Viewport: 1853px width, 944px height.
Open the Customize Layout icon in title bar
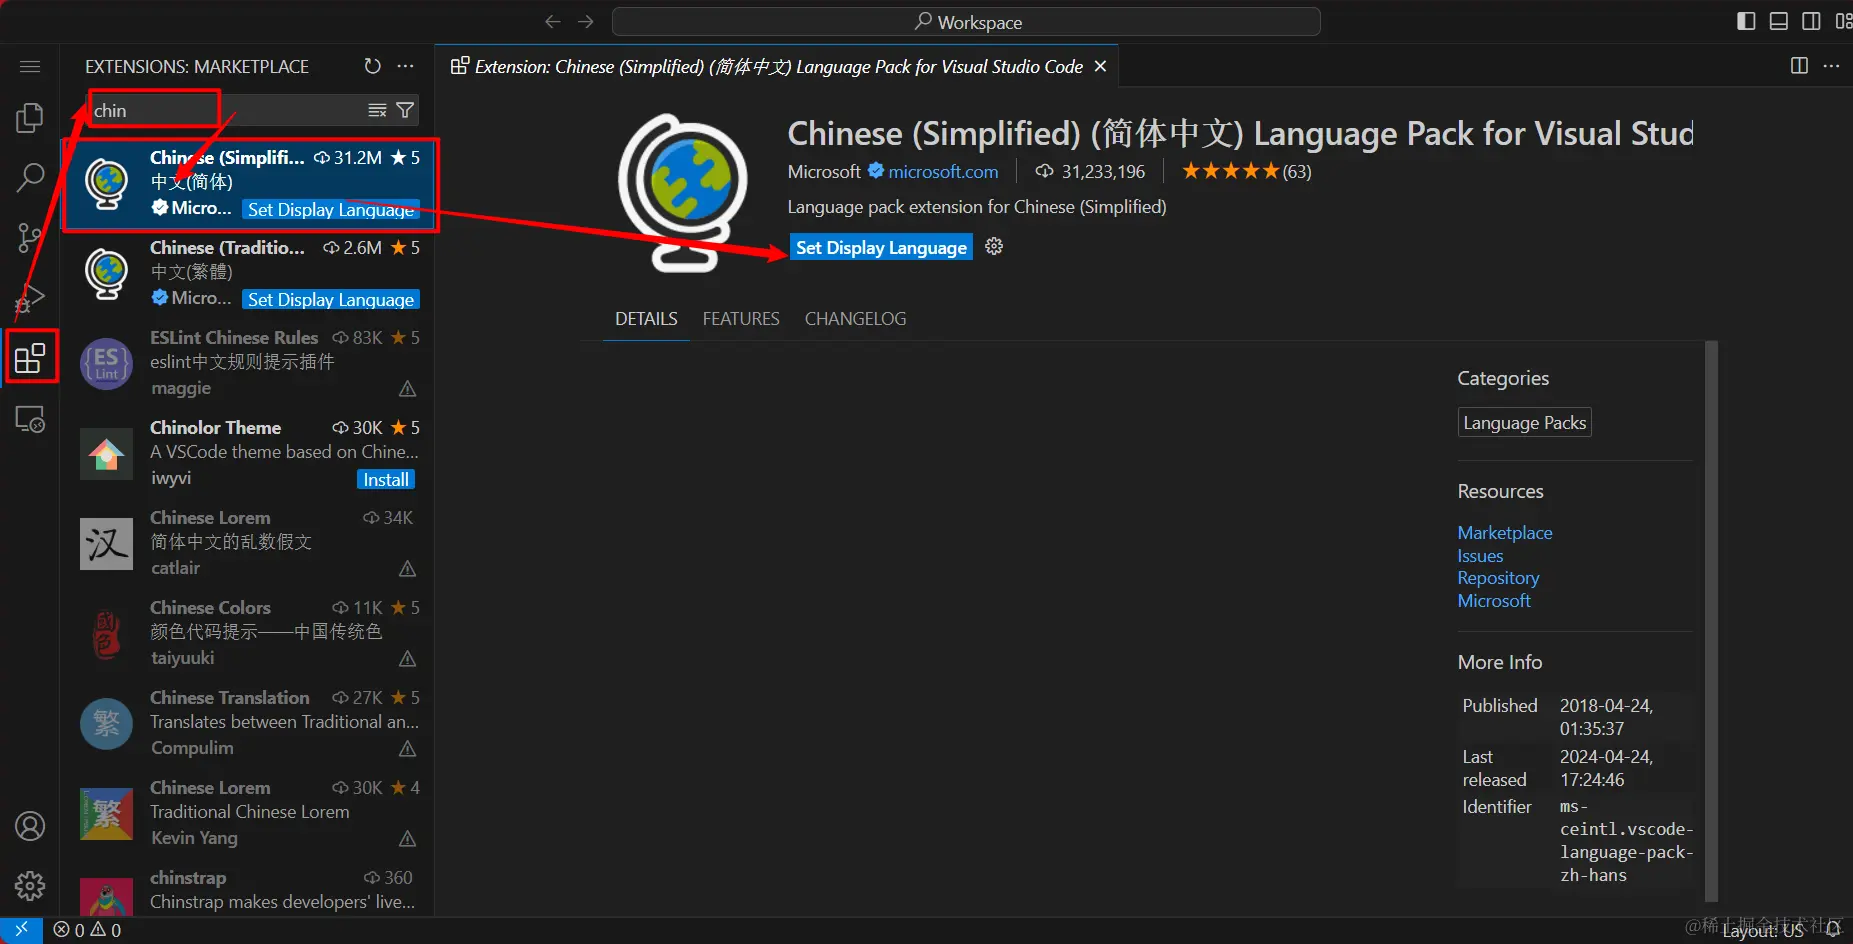pos(1843,21)
